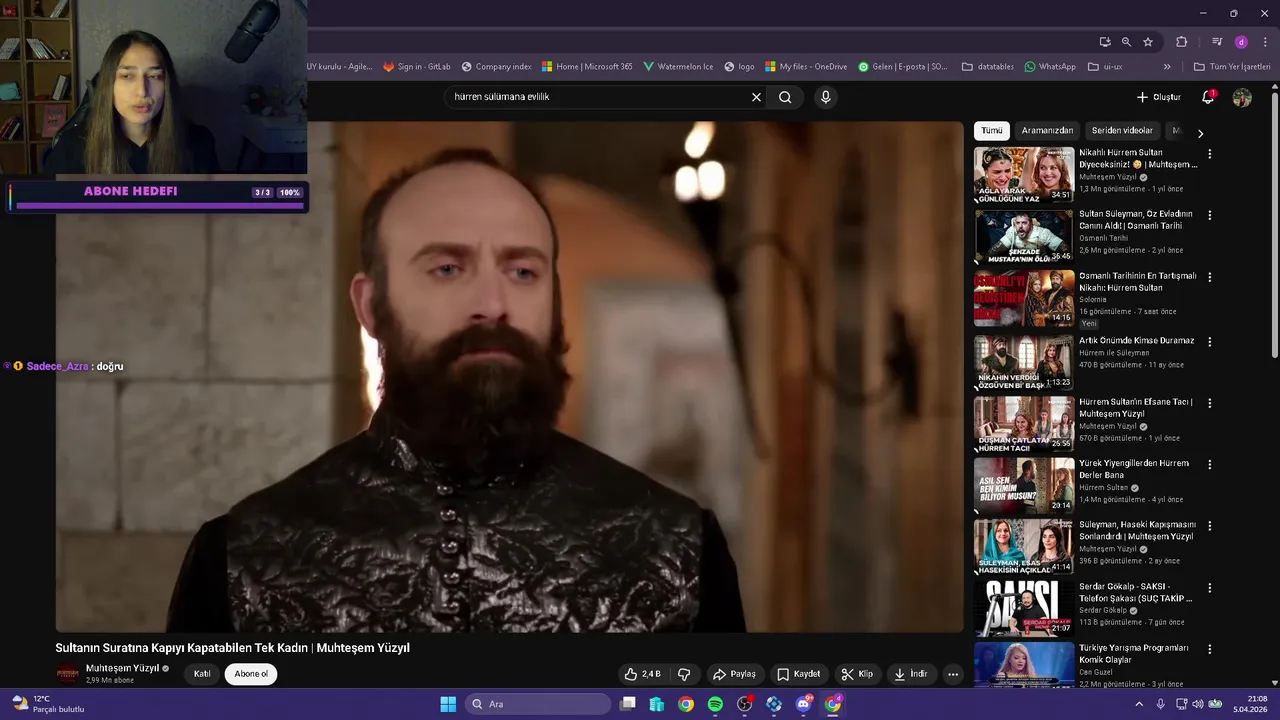Subscribe with Abone ol button
1280x720 pixels.
[251, 674]
